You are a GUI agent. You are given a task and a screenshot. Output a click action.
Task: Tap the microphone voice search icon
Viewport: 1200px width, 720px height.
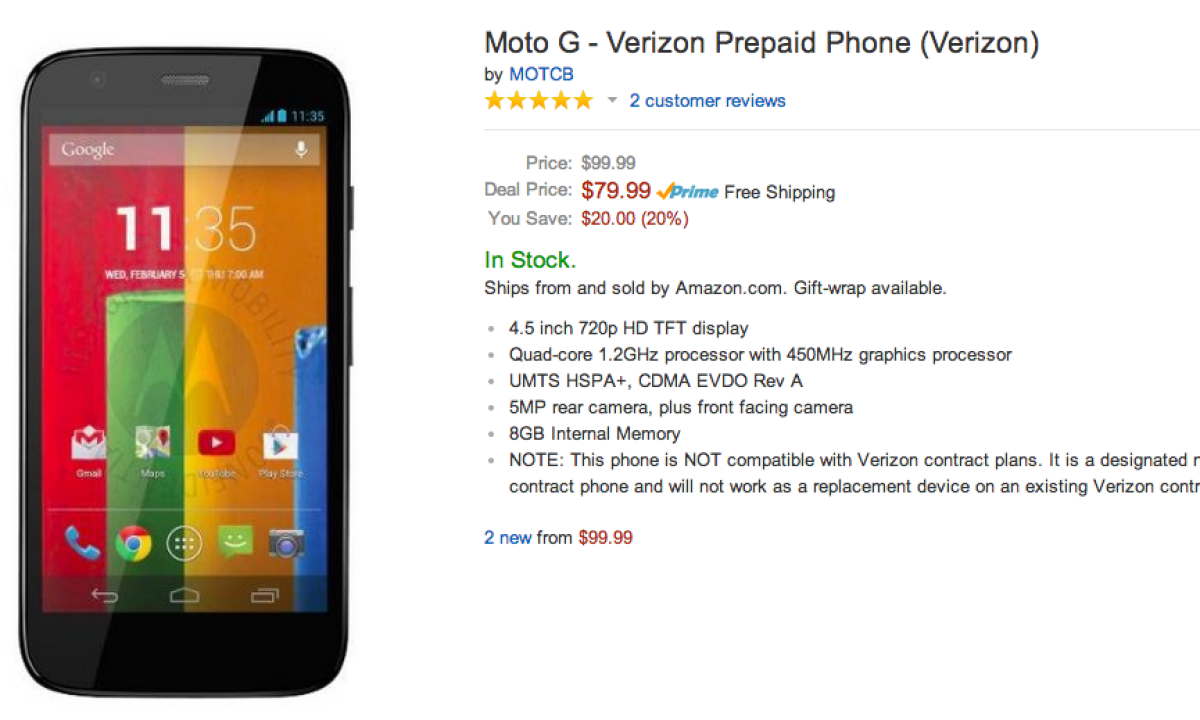click(x=300, y=150)
